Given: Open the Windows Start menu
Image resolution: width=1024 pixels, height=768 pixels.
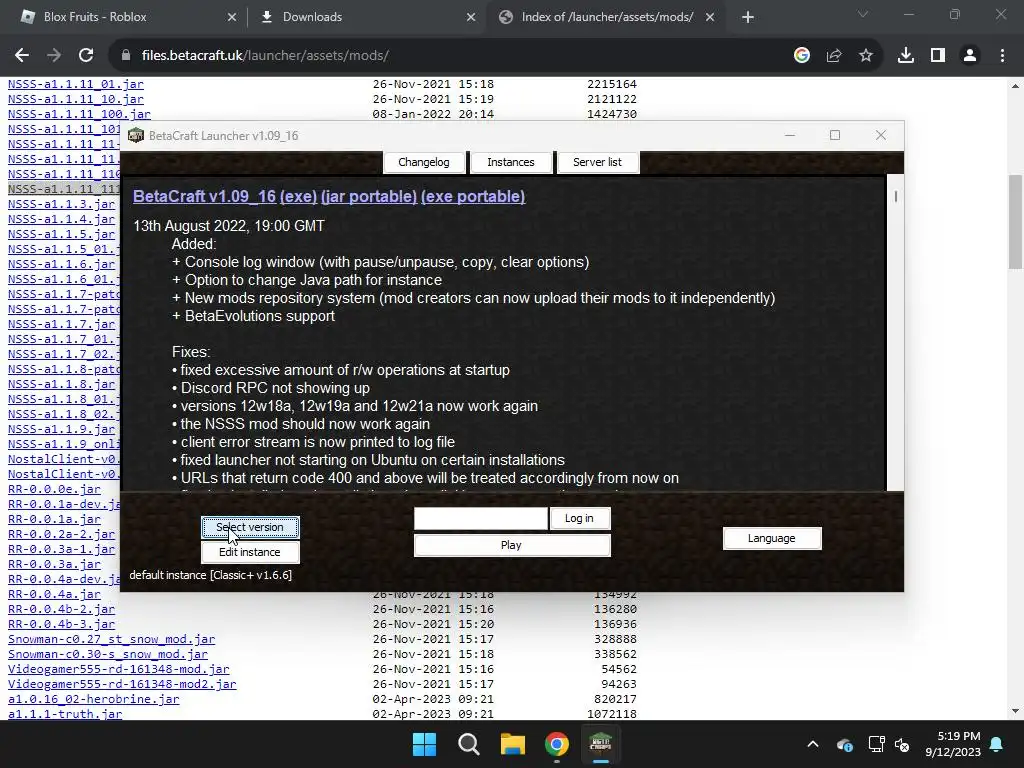Looking at the screenshot, I should tap(424, 744).
